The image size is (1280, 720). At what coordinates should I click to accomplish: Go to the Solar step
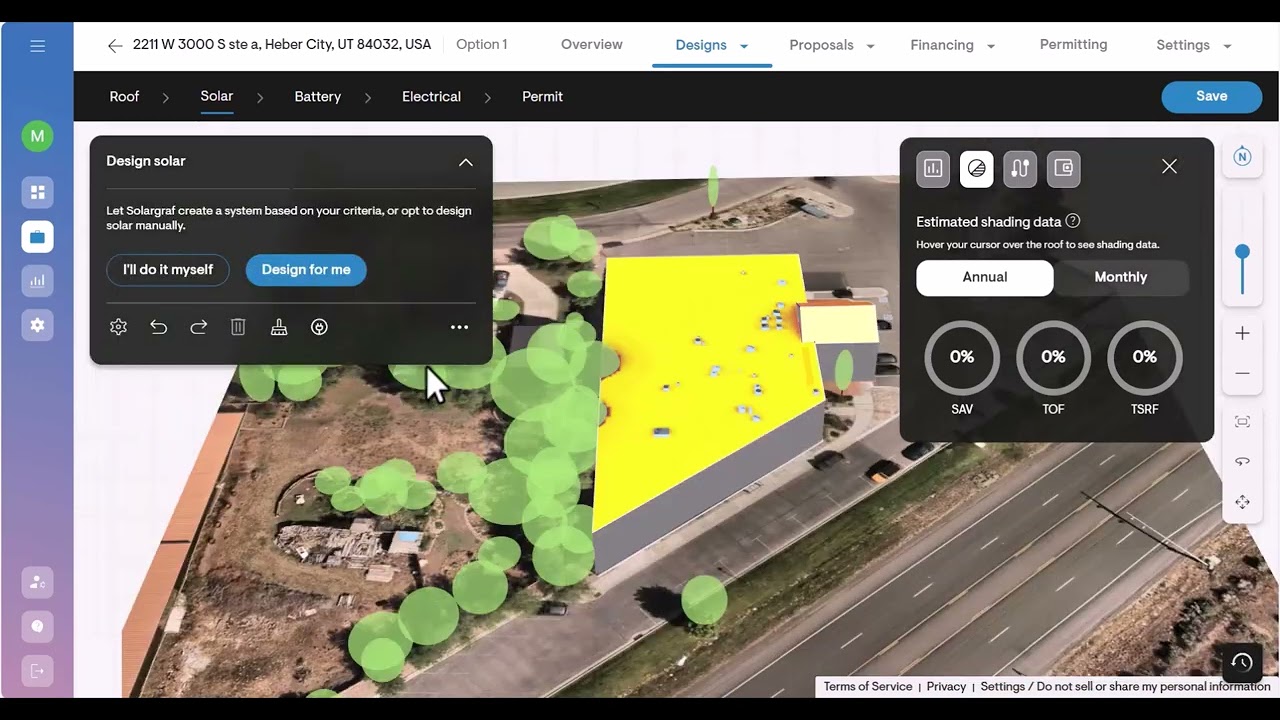point(216,96)
